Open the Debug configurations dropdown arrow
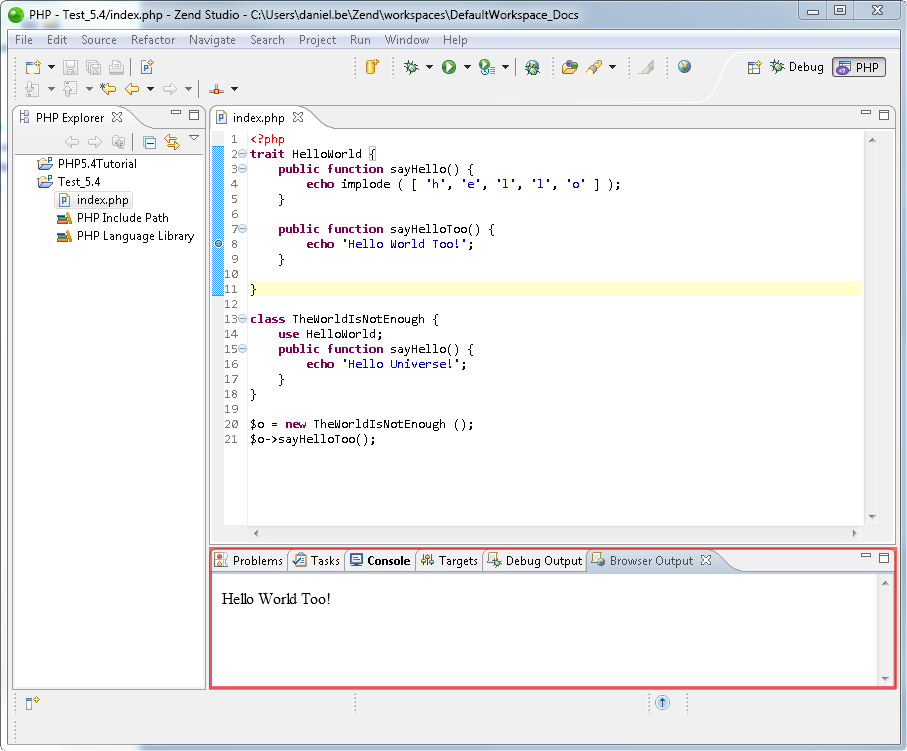This screenshot has width=907, height=751. (429, 67)
